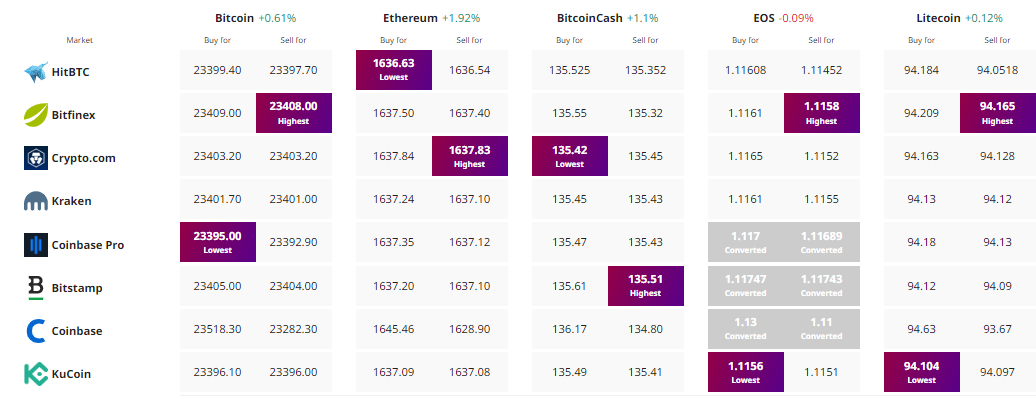Select Bitstamp BitcoinCash highest price 135.51
Viewport: 1036px width, 396px height.
point(646,286)
